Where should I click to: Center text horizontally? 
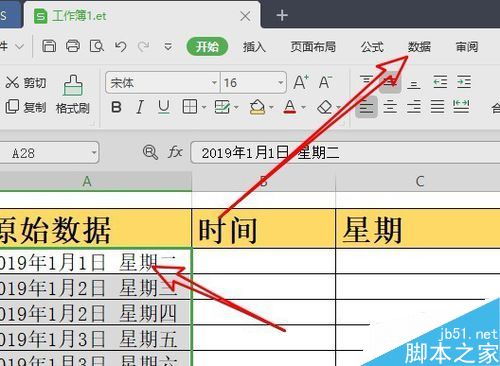pyautogui.click(x=390, y=107)
